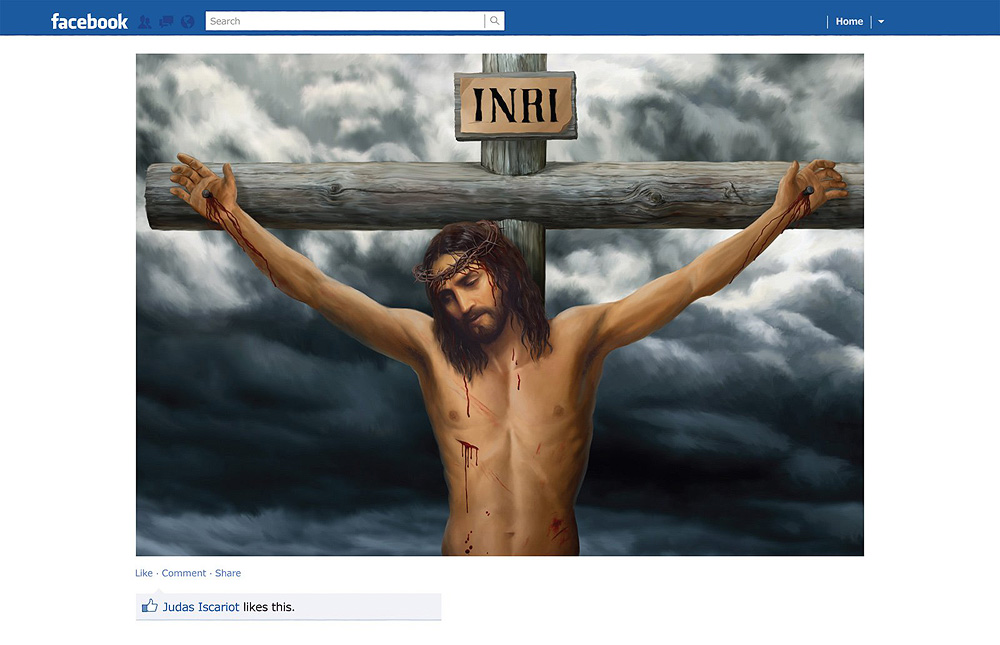This screenshot has height=645, width=1000.
Task: Click the Share link
Action: (x=228, y=573)
